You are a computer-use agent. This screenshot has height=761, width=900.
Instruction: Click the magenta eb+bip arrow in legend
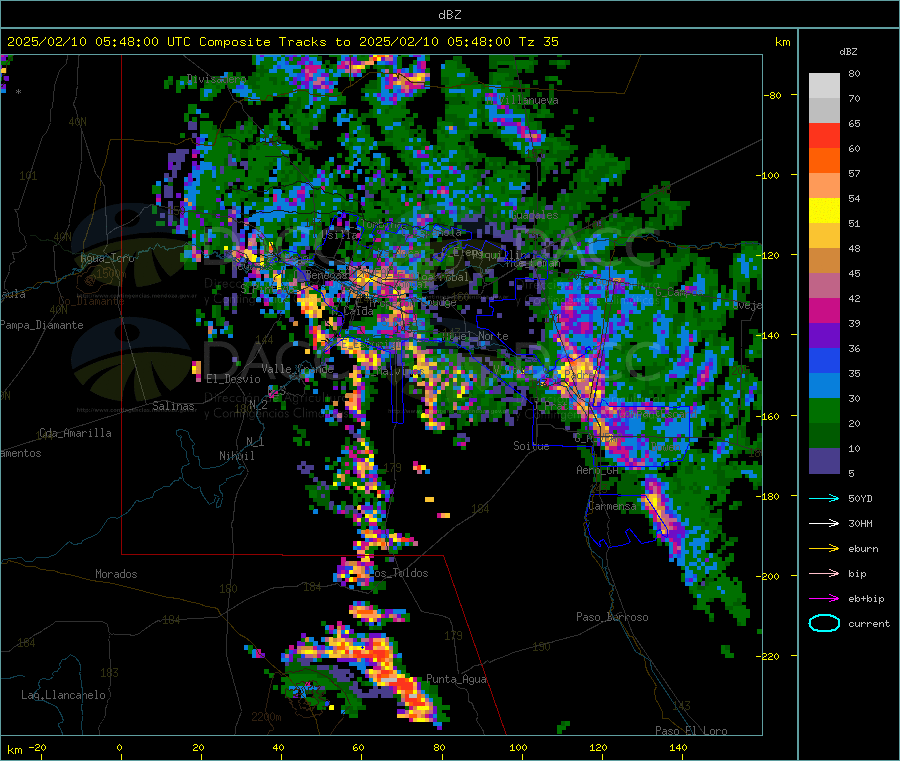pyautogui.click(x=824, y=598)
